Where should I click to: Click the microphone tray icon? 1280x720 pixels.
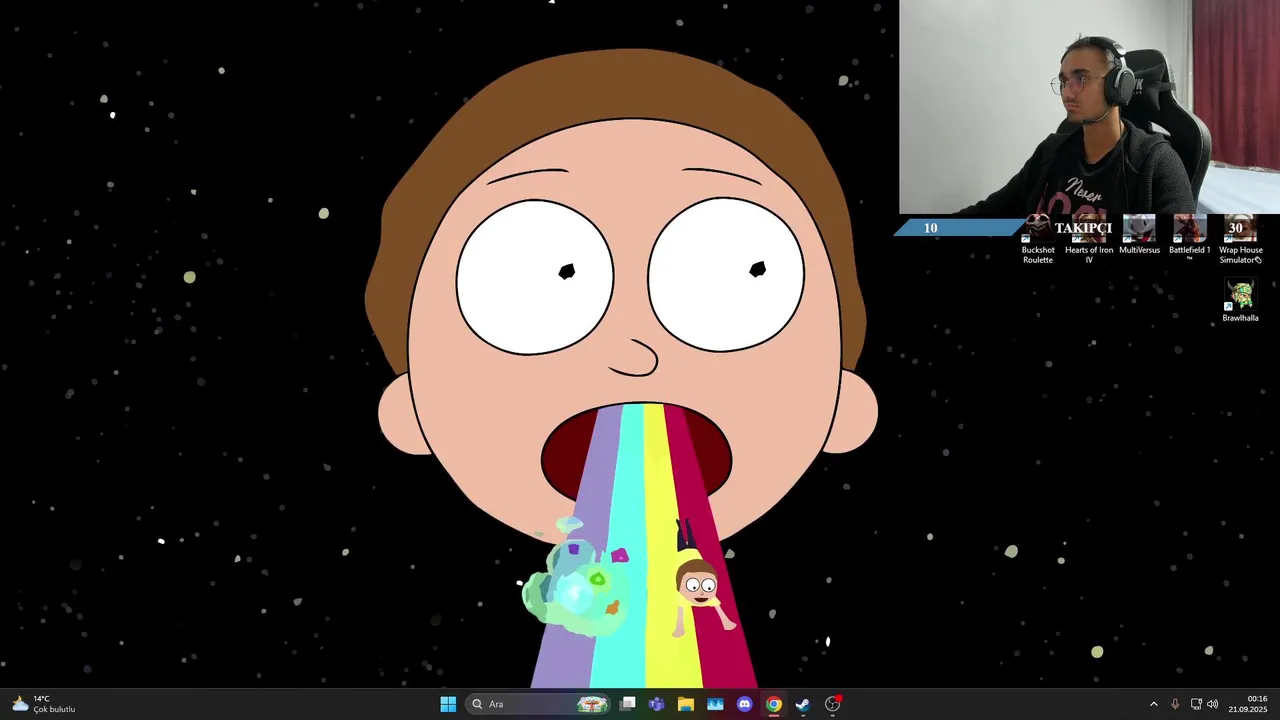click(1175, 704)
